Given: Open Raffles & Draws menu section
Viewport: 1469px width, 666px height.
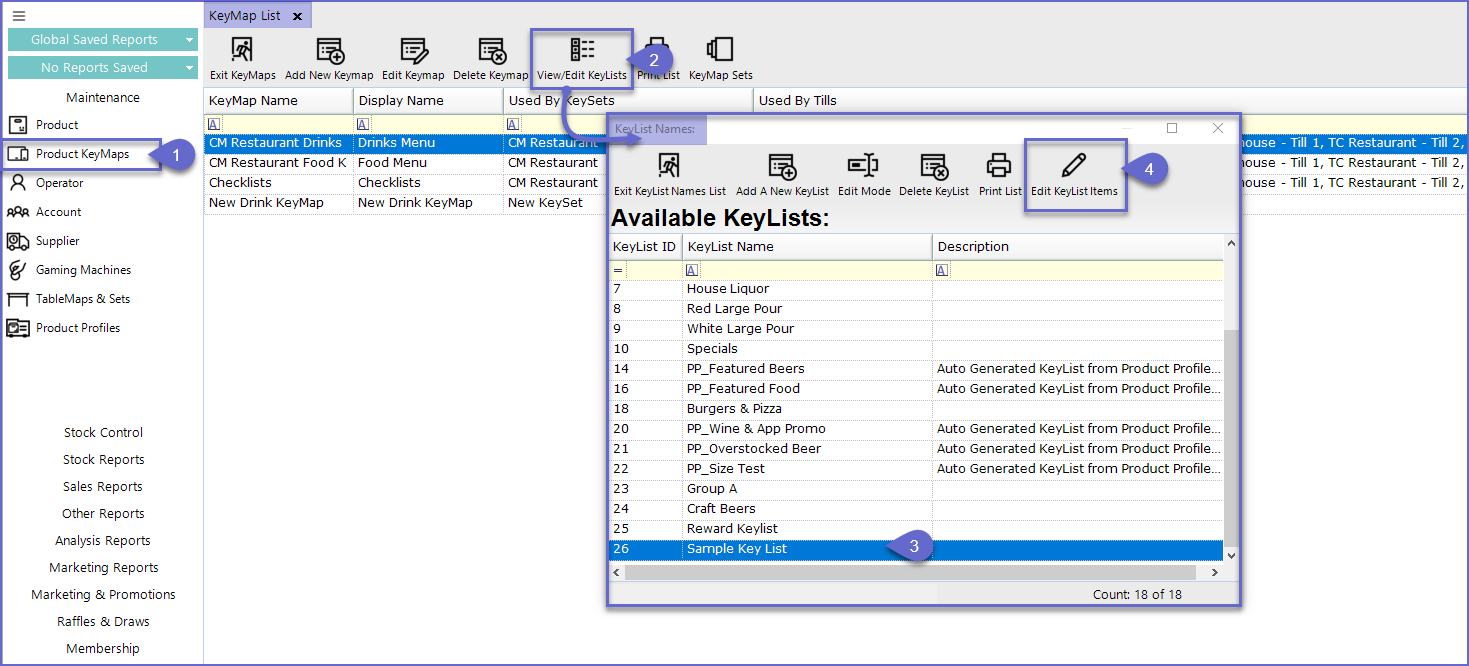Looking at the screenshot, I should pos(103,622).
